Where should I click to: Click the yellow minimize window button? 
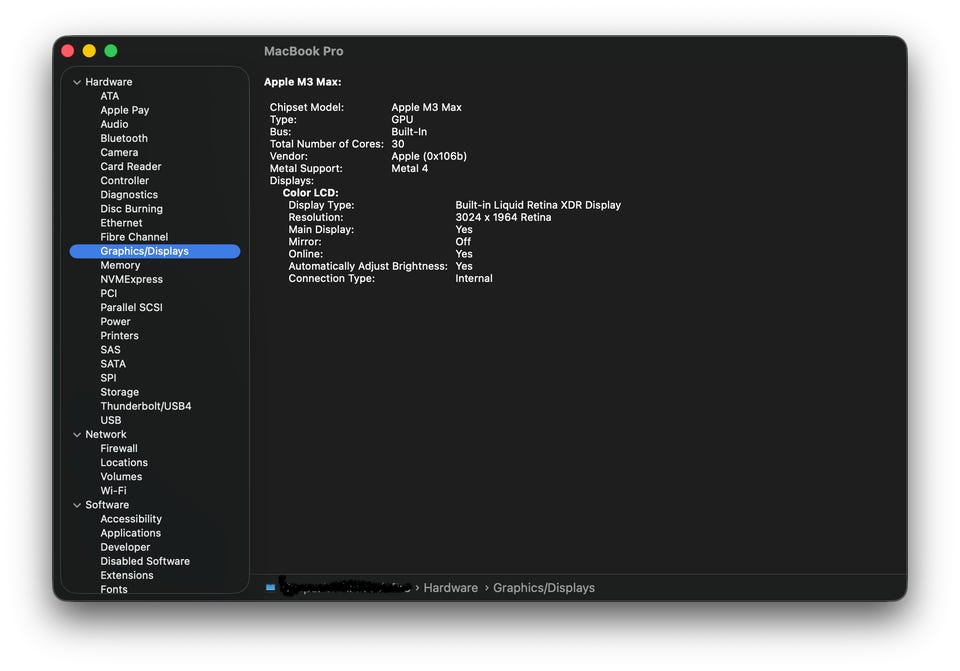pyautogui.click(x=89, y=51)
